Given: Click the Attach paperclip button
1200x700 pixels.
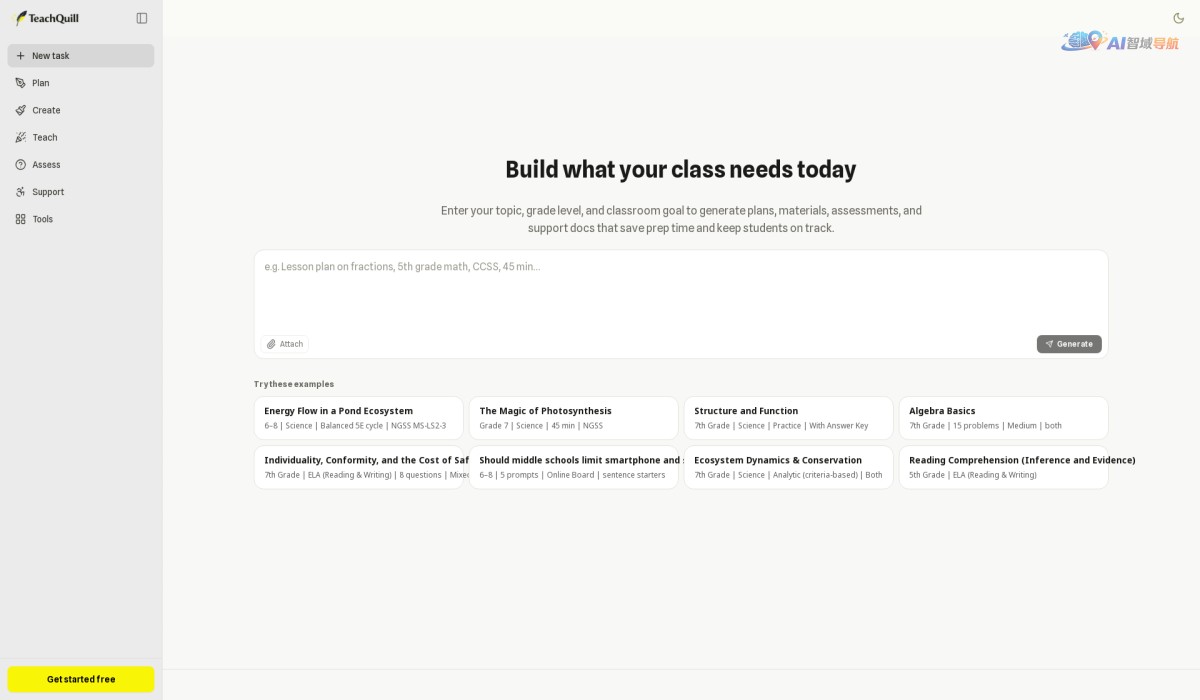Looking at the screenshot, I should click(x=285, y=344).
